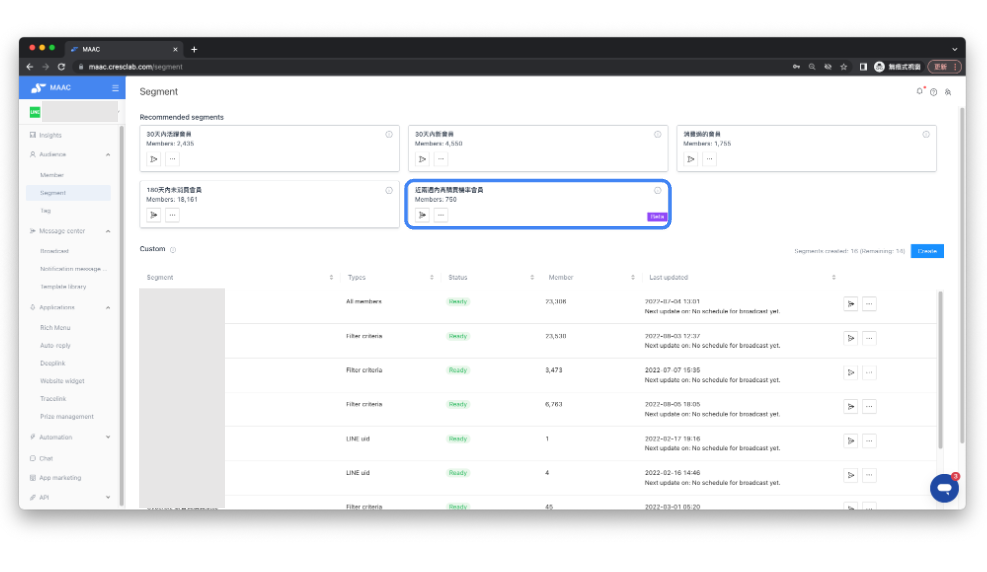Open more options for the 1,755 members card
987x572 pixels.
click(709, 159)
